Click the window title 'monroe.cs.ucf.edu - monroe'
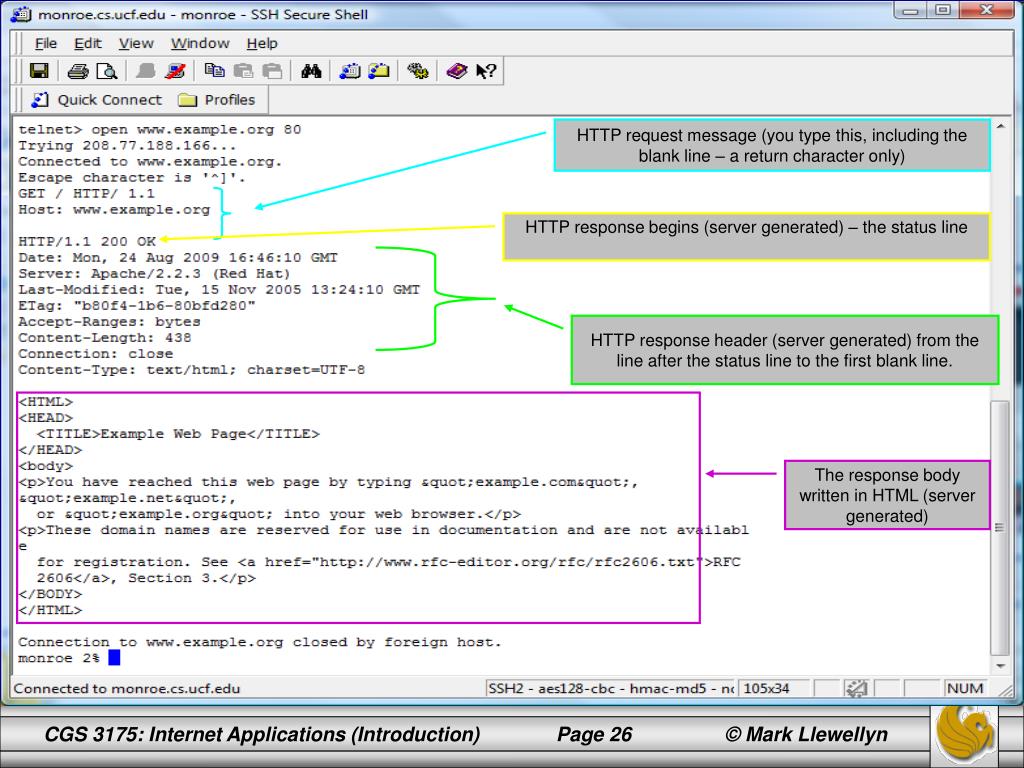Screen dimensions: 1024x768 [x=202, y=14]
